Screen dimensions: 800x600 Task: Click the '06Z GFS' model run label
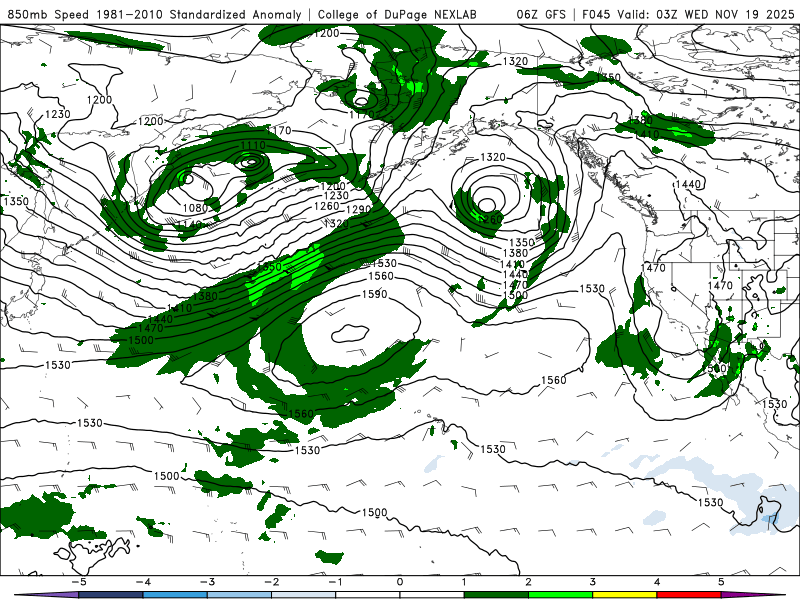pyautogui.click(x=541, y=14)
